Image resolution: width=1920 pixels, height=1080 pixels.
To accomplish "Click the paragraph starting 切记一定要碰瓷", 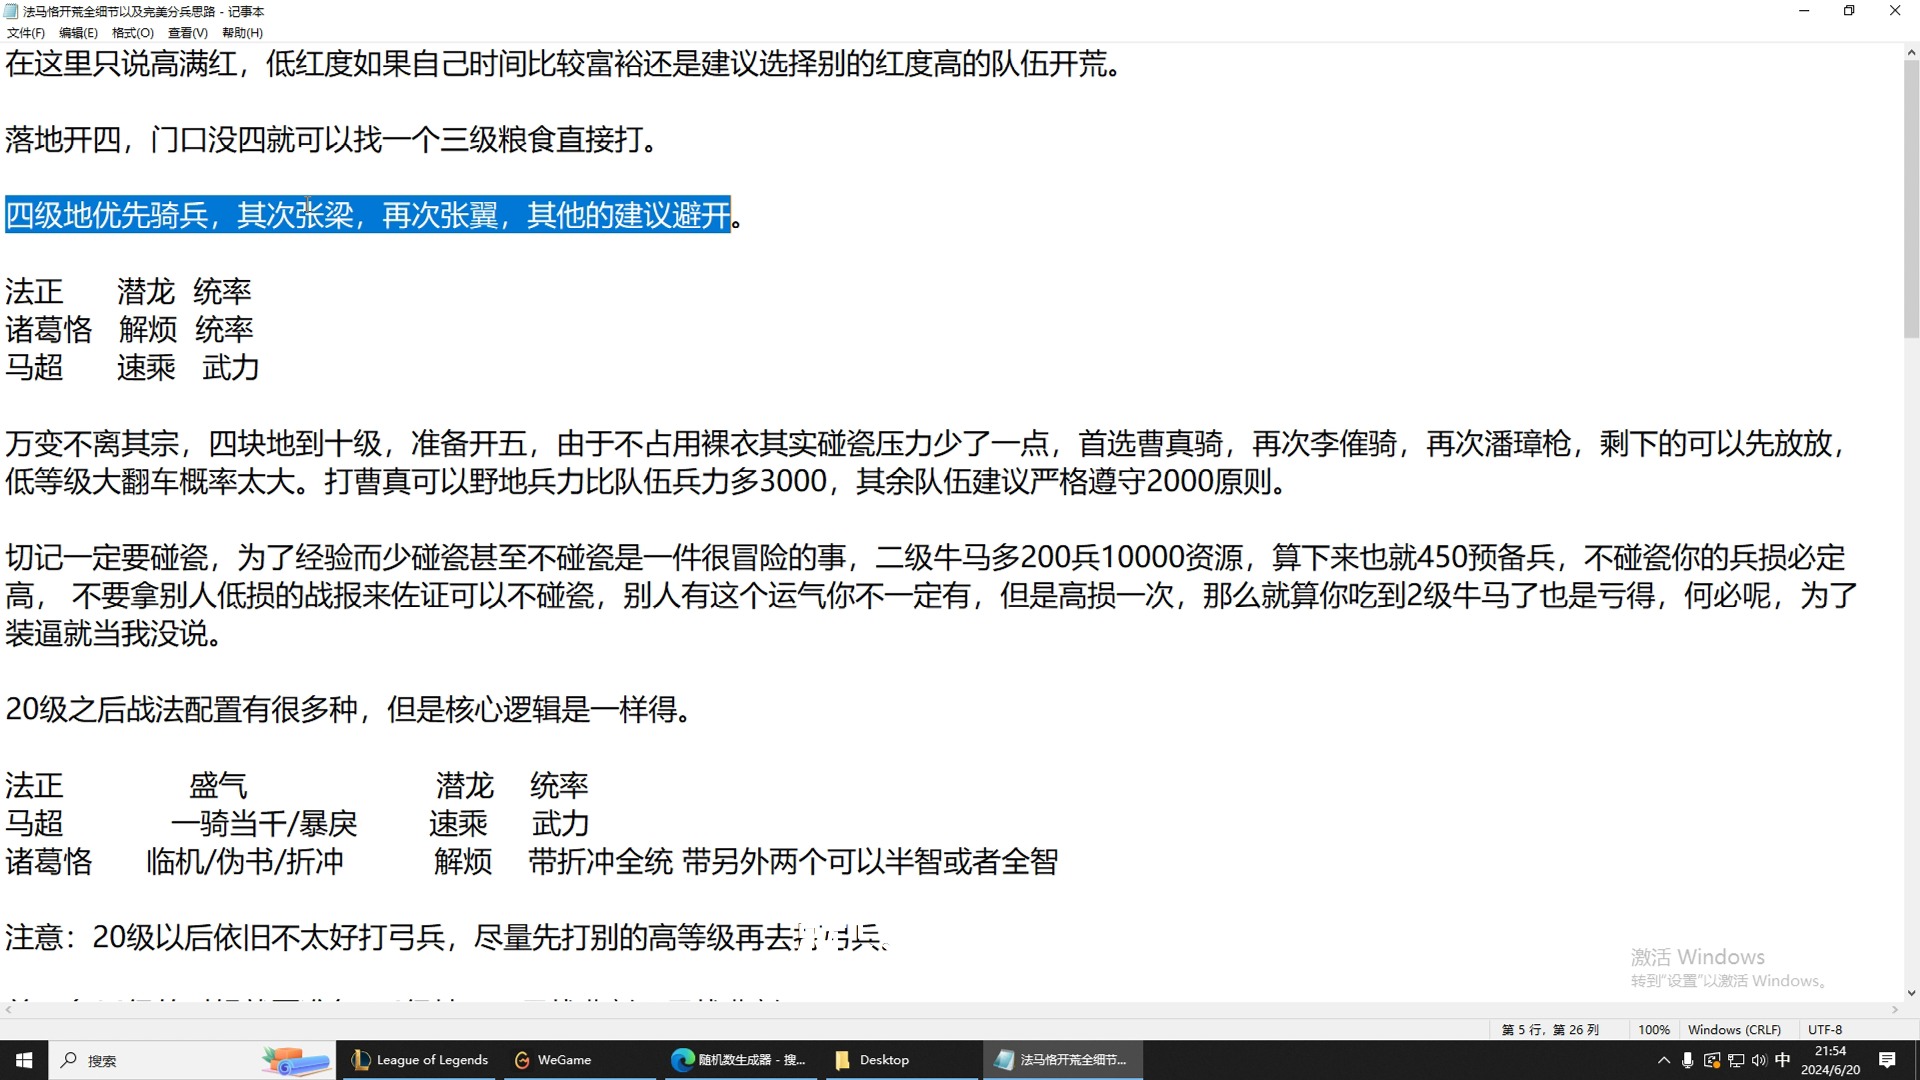I will pyautogui.click(x=931, y=596).
